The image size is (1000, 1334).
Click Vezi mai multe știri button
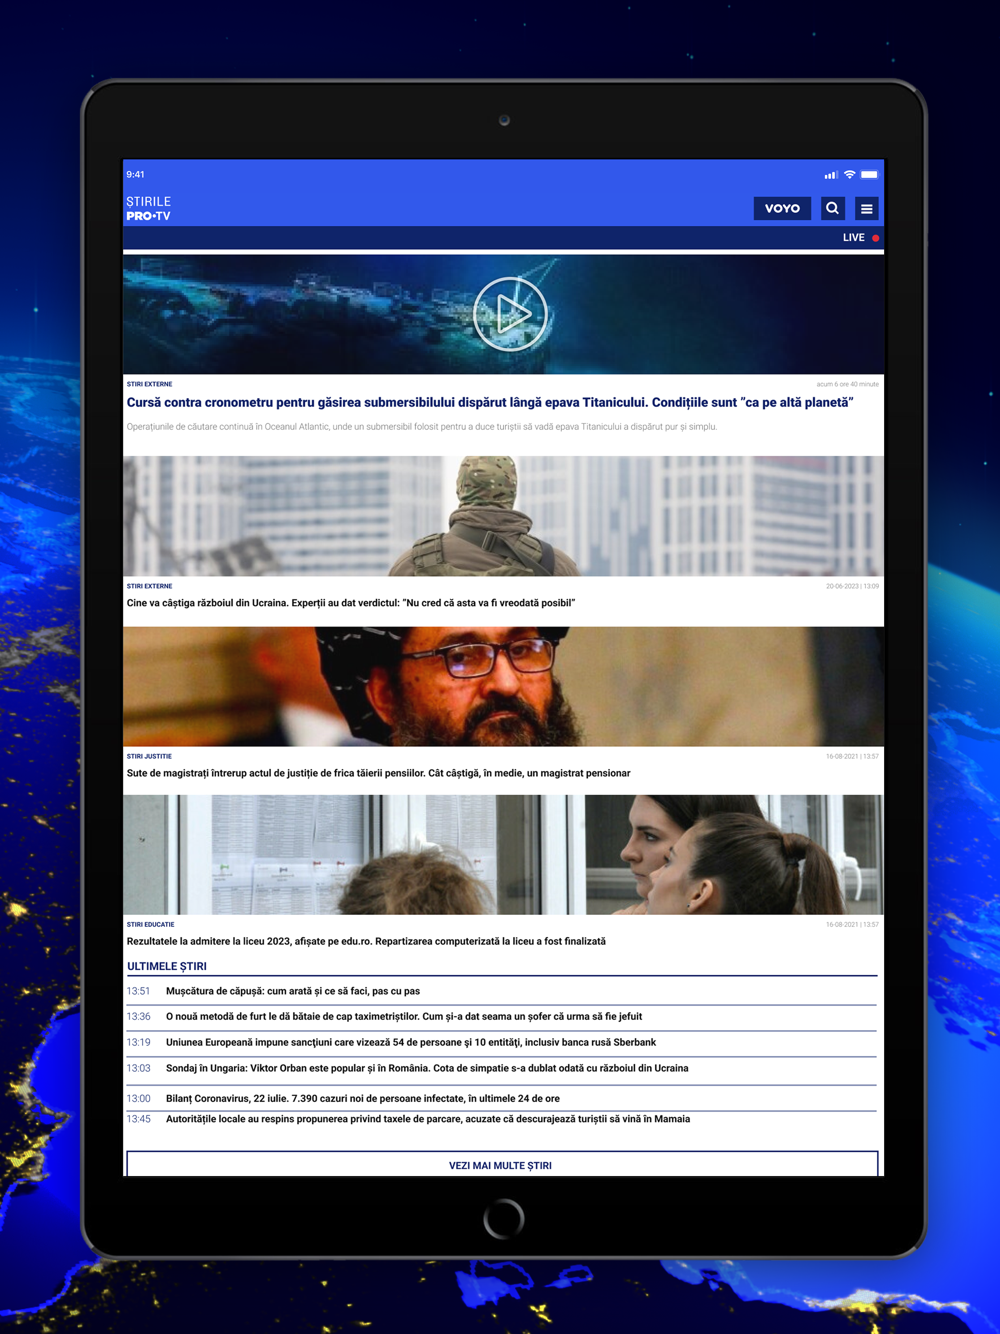(x=502, y=1165)
